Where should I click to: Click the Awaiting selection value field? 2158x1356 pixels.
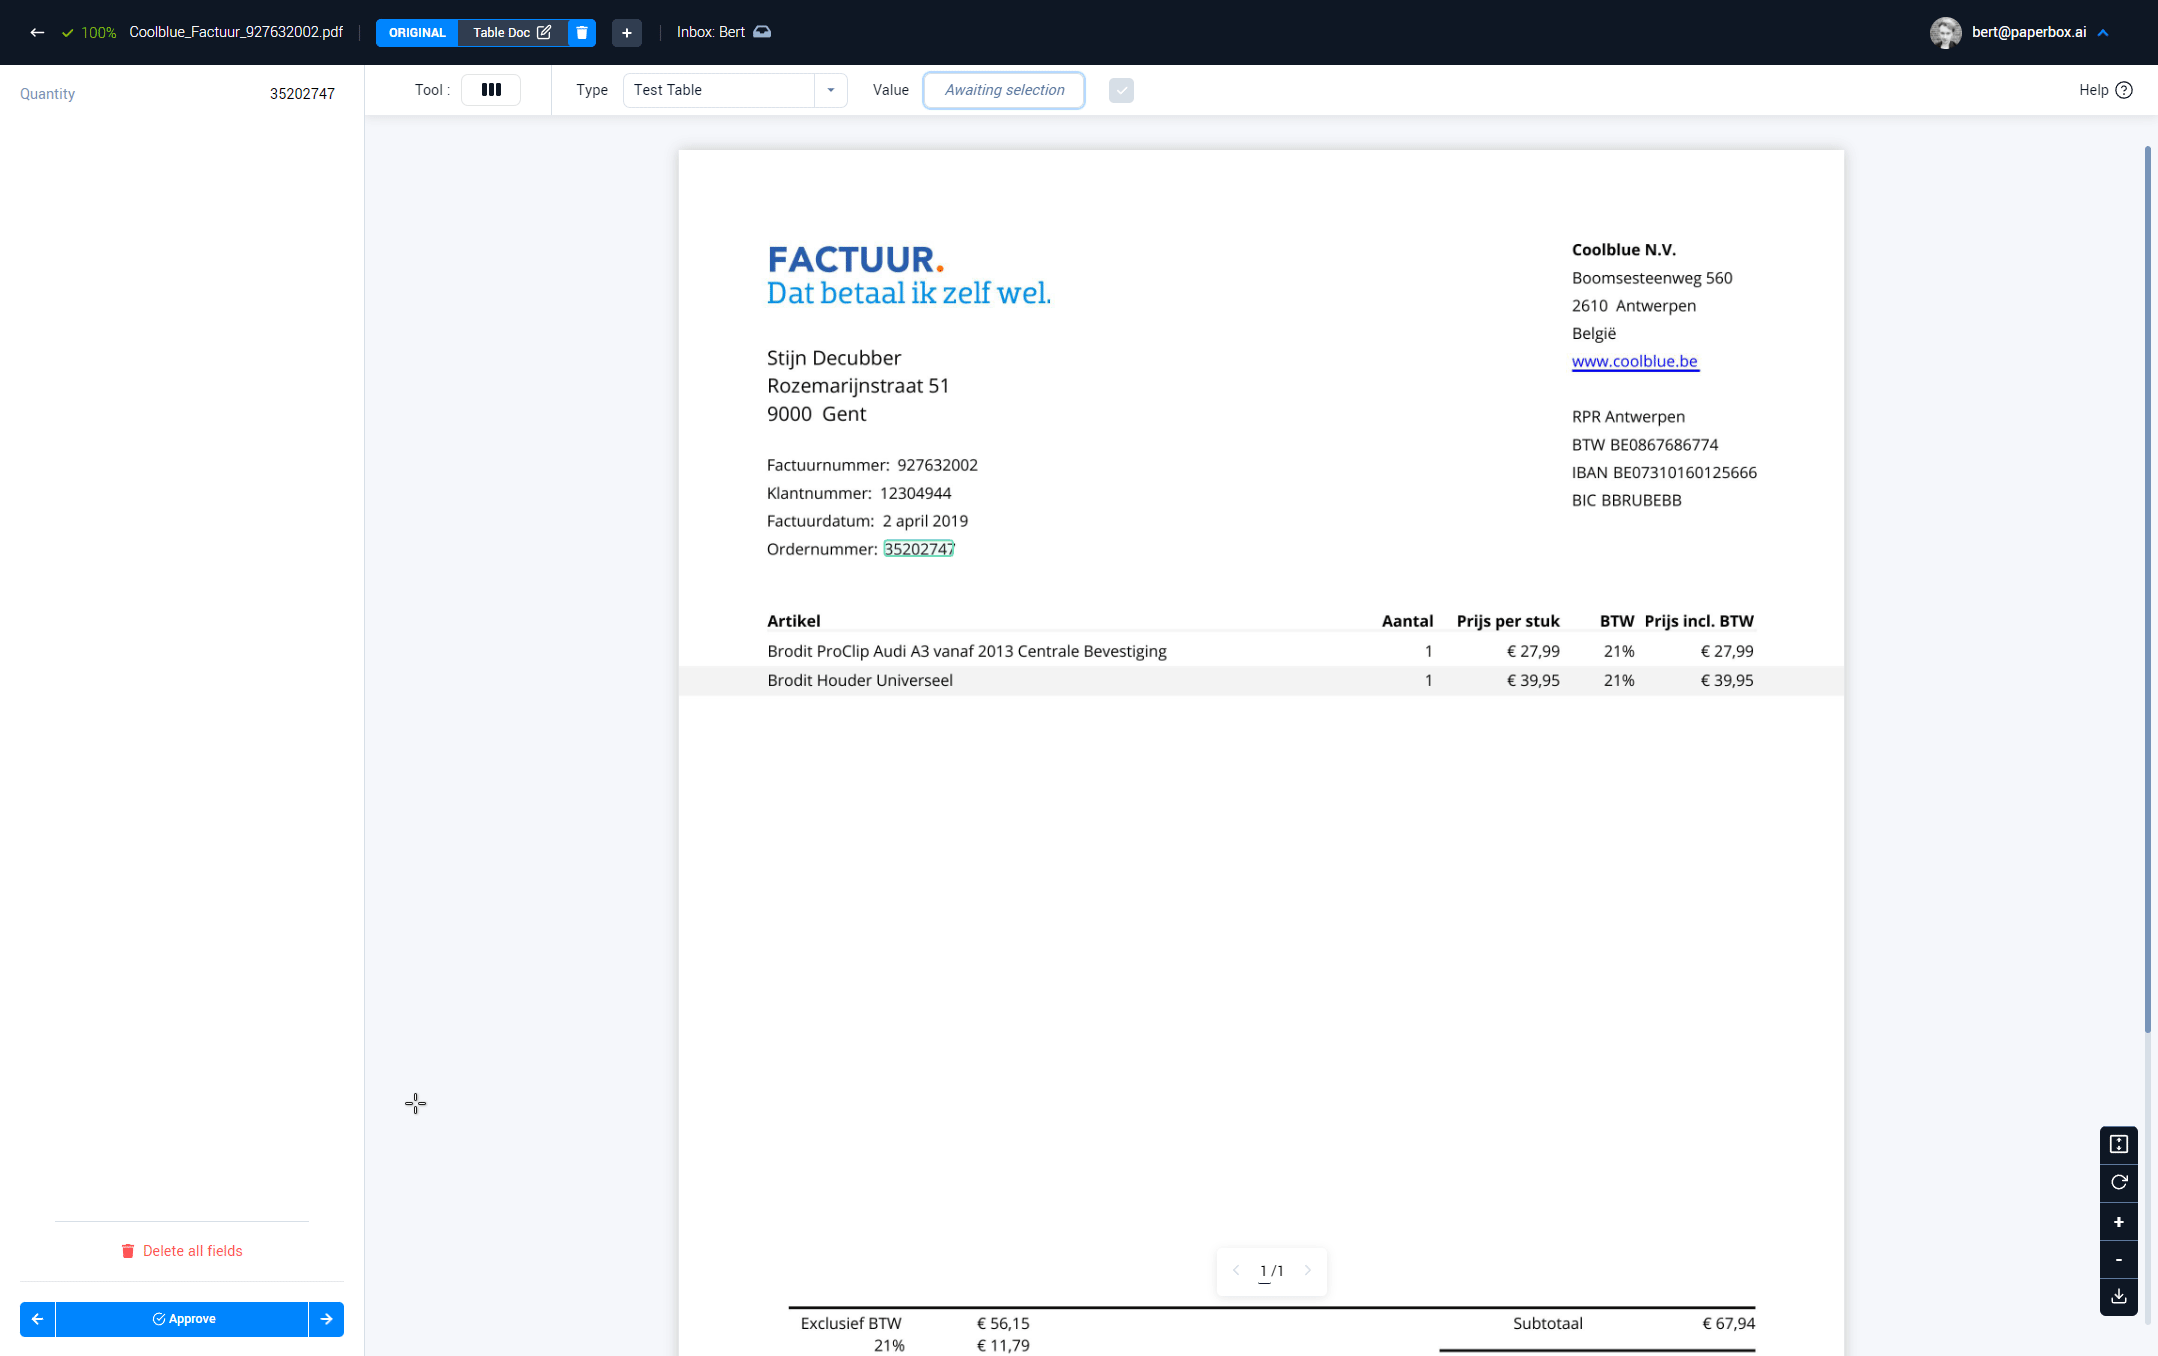[1004, 90]
